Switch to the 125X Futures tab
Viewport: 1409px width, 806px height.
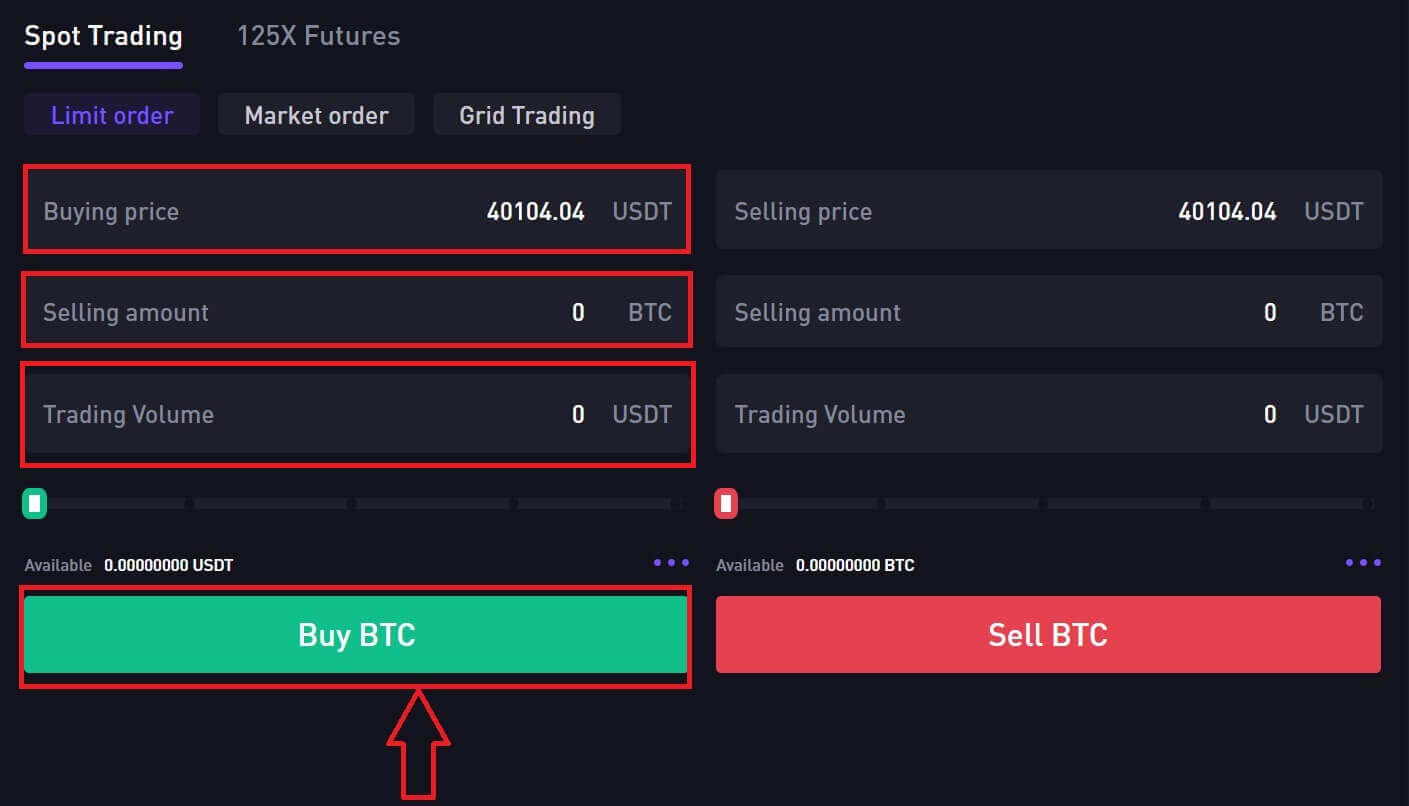tap(318, 35)
